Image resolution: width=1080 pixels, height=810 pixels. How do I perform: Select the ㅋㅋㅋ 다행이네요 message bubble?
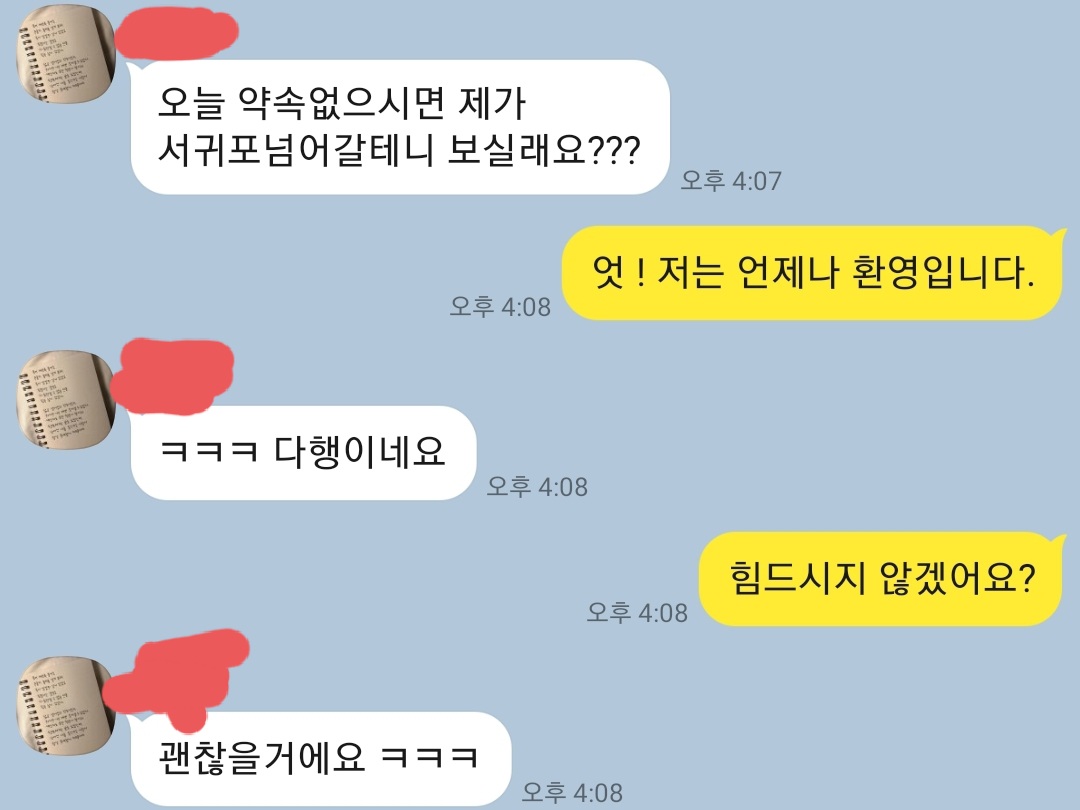coord(303,453)
